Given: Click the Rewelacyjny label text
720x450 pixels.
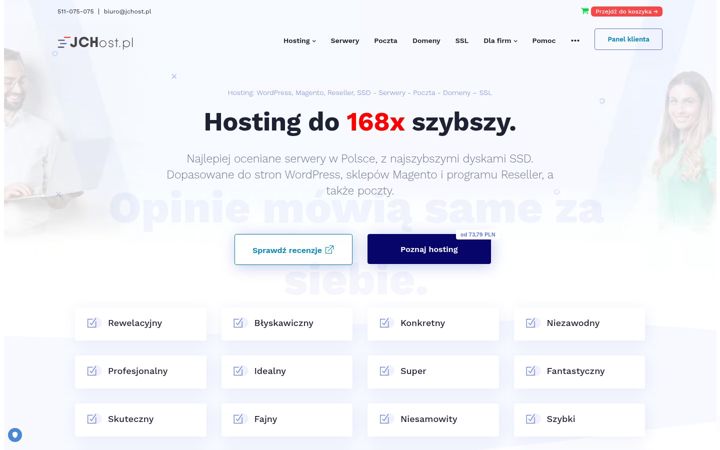Looking at the screenshot, I should coord(135,323).
